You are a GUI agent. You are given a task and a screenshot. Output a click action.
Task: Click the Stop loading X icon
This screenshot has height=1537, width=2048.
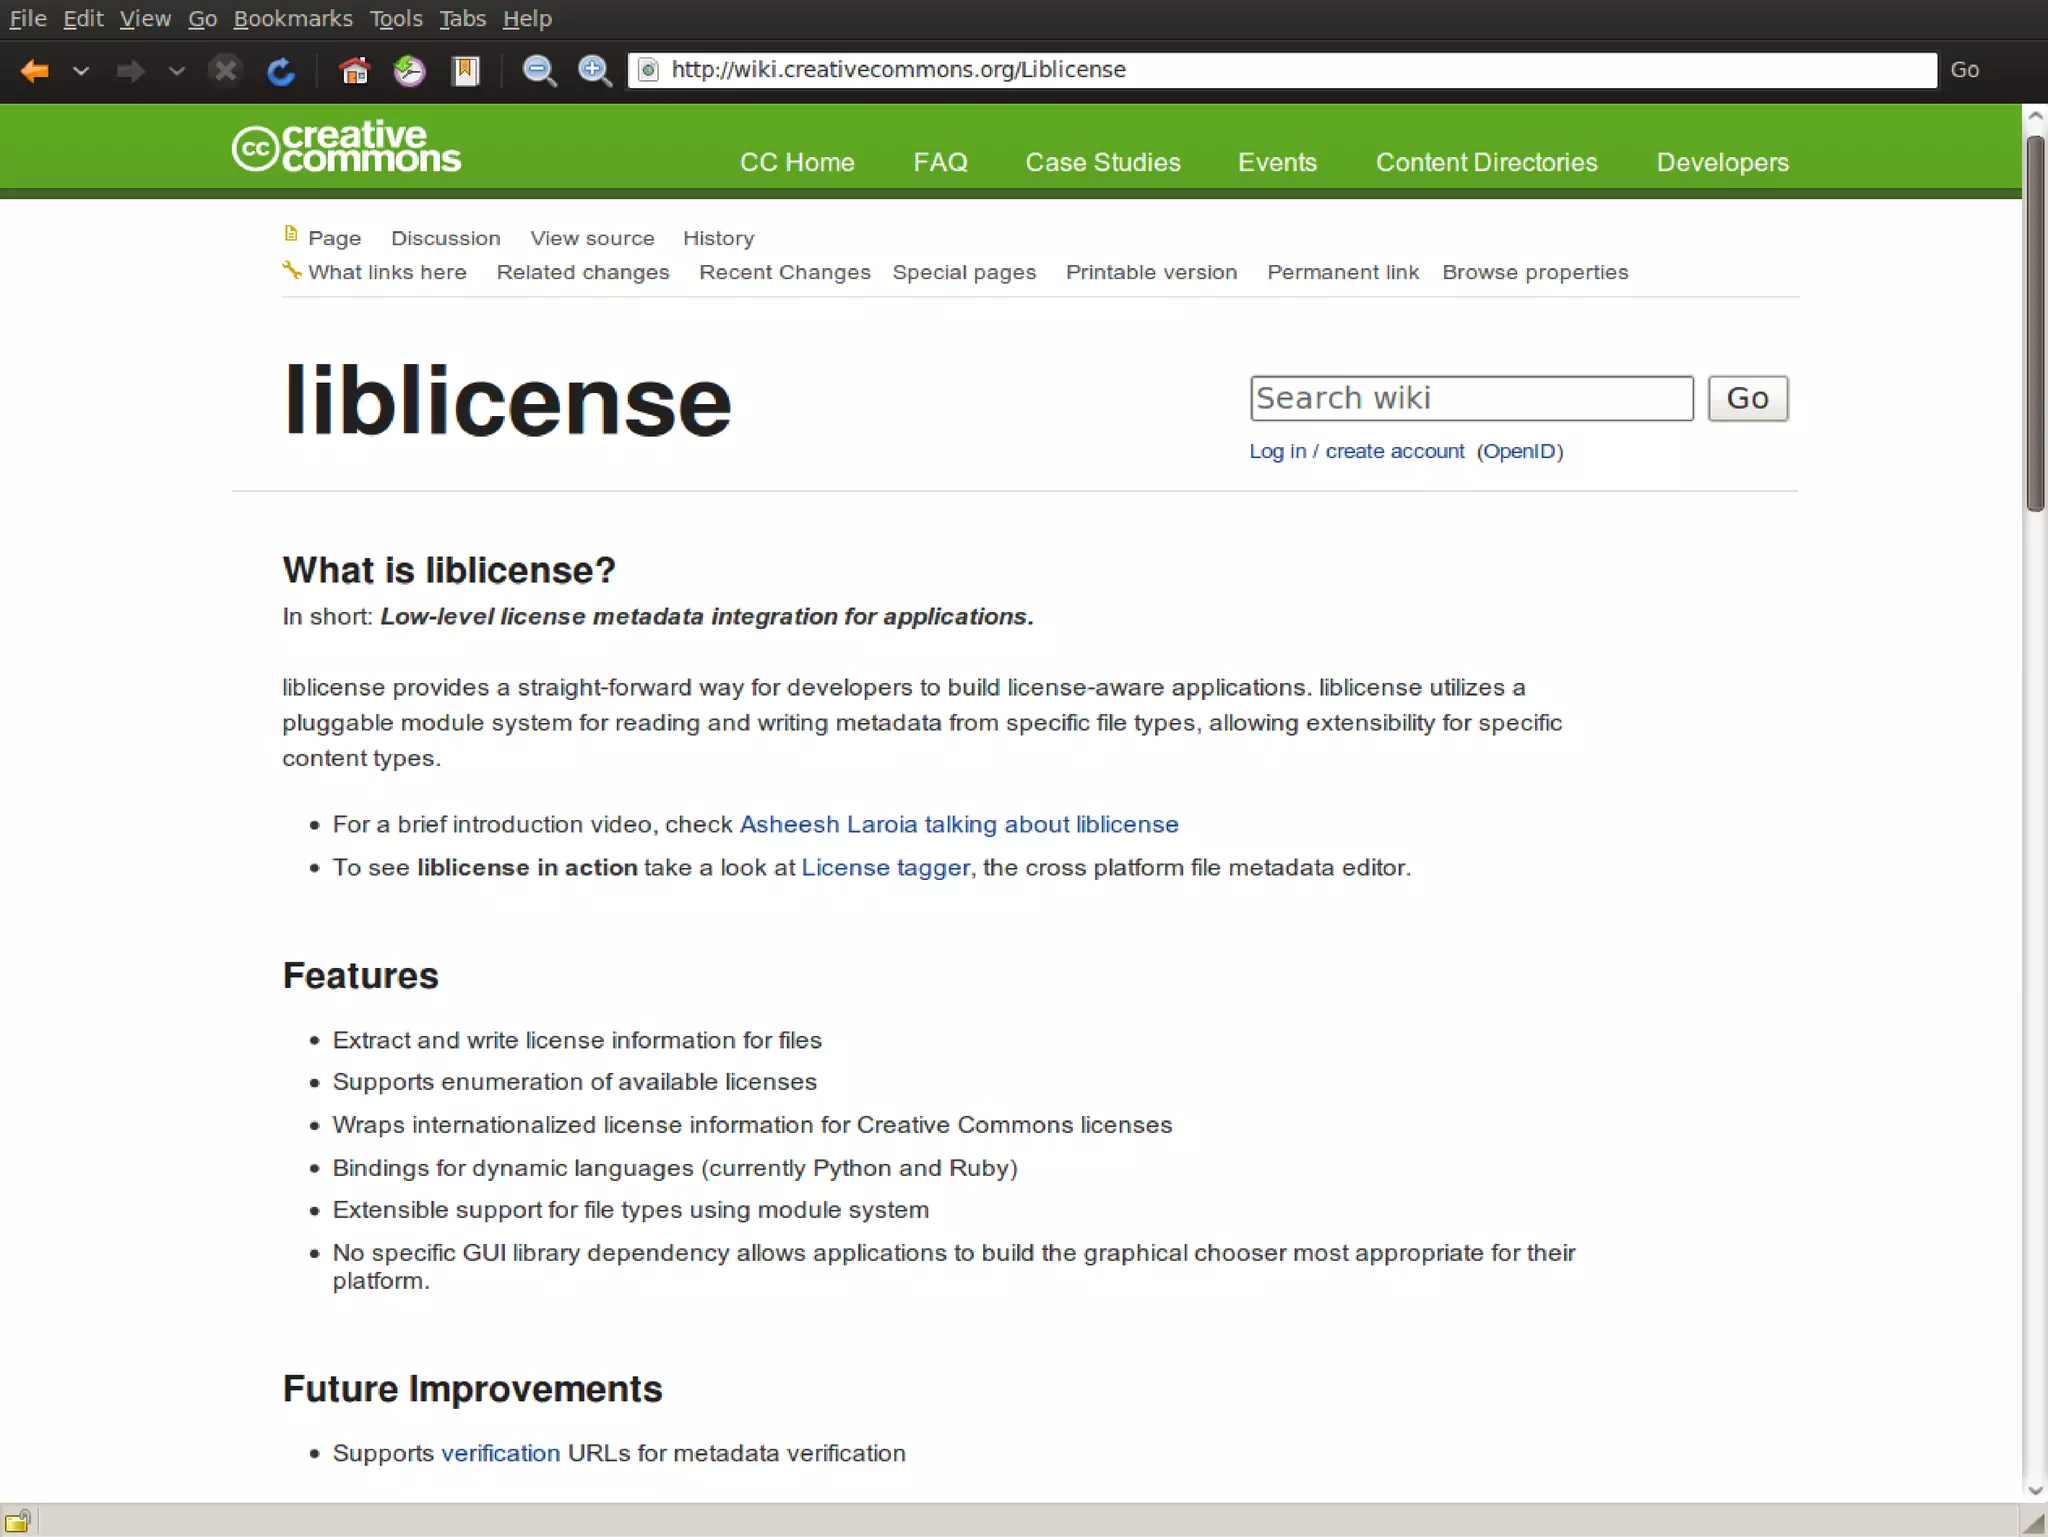pyautogui.click(x=226, y=71)
